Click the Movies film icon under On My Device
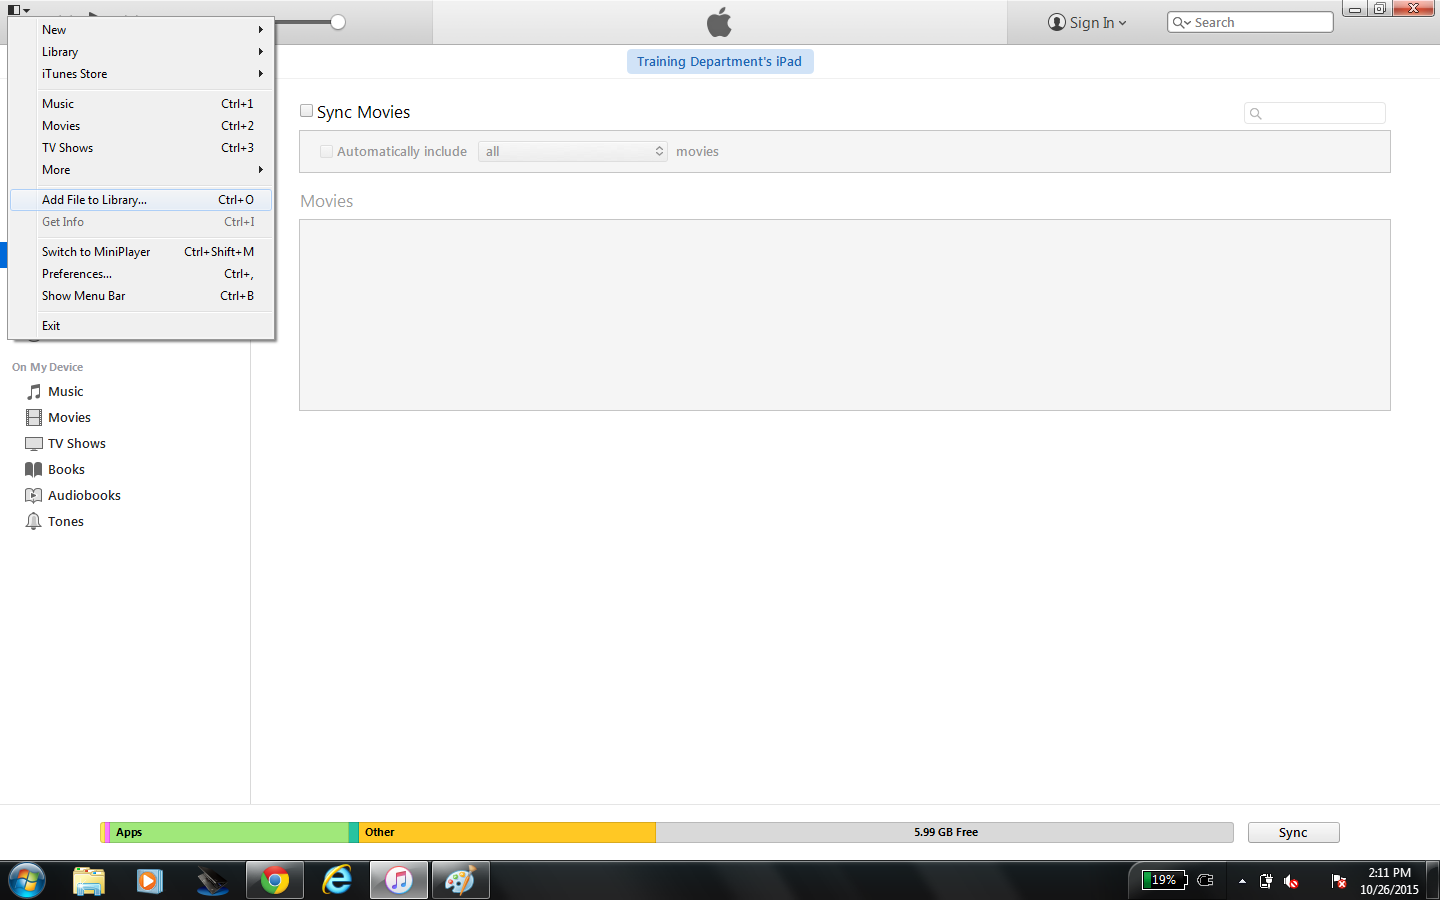The width and height of the screenshot is (1440, 900). [34, 418]
